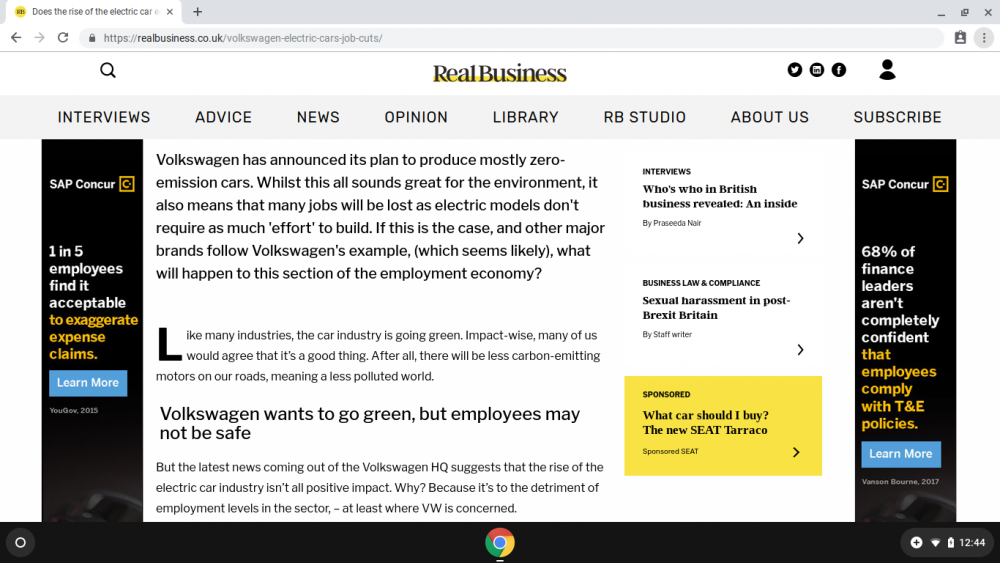Open a new browser tab
Screen dimensions: 1000x563
[x=198, y=11]
